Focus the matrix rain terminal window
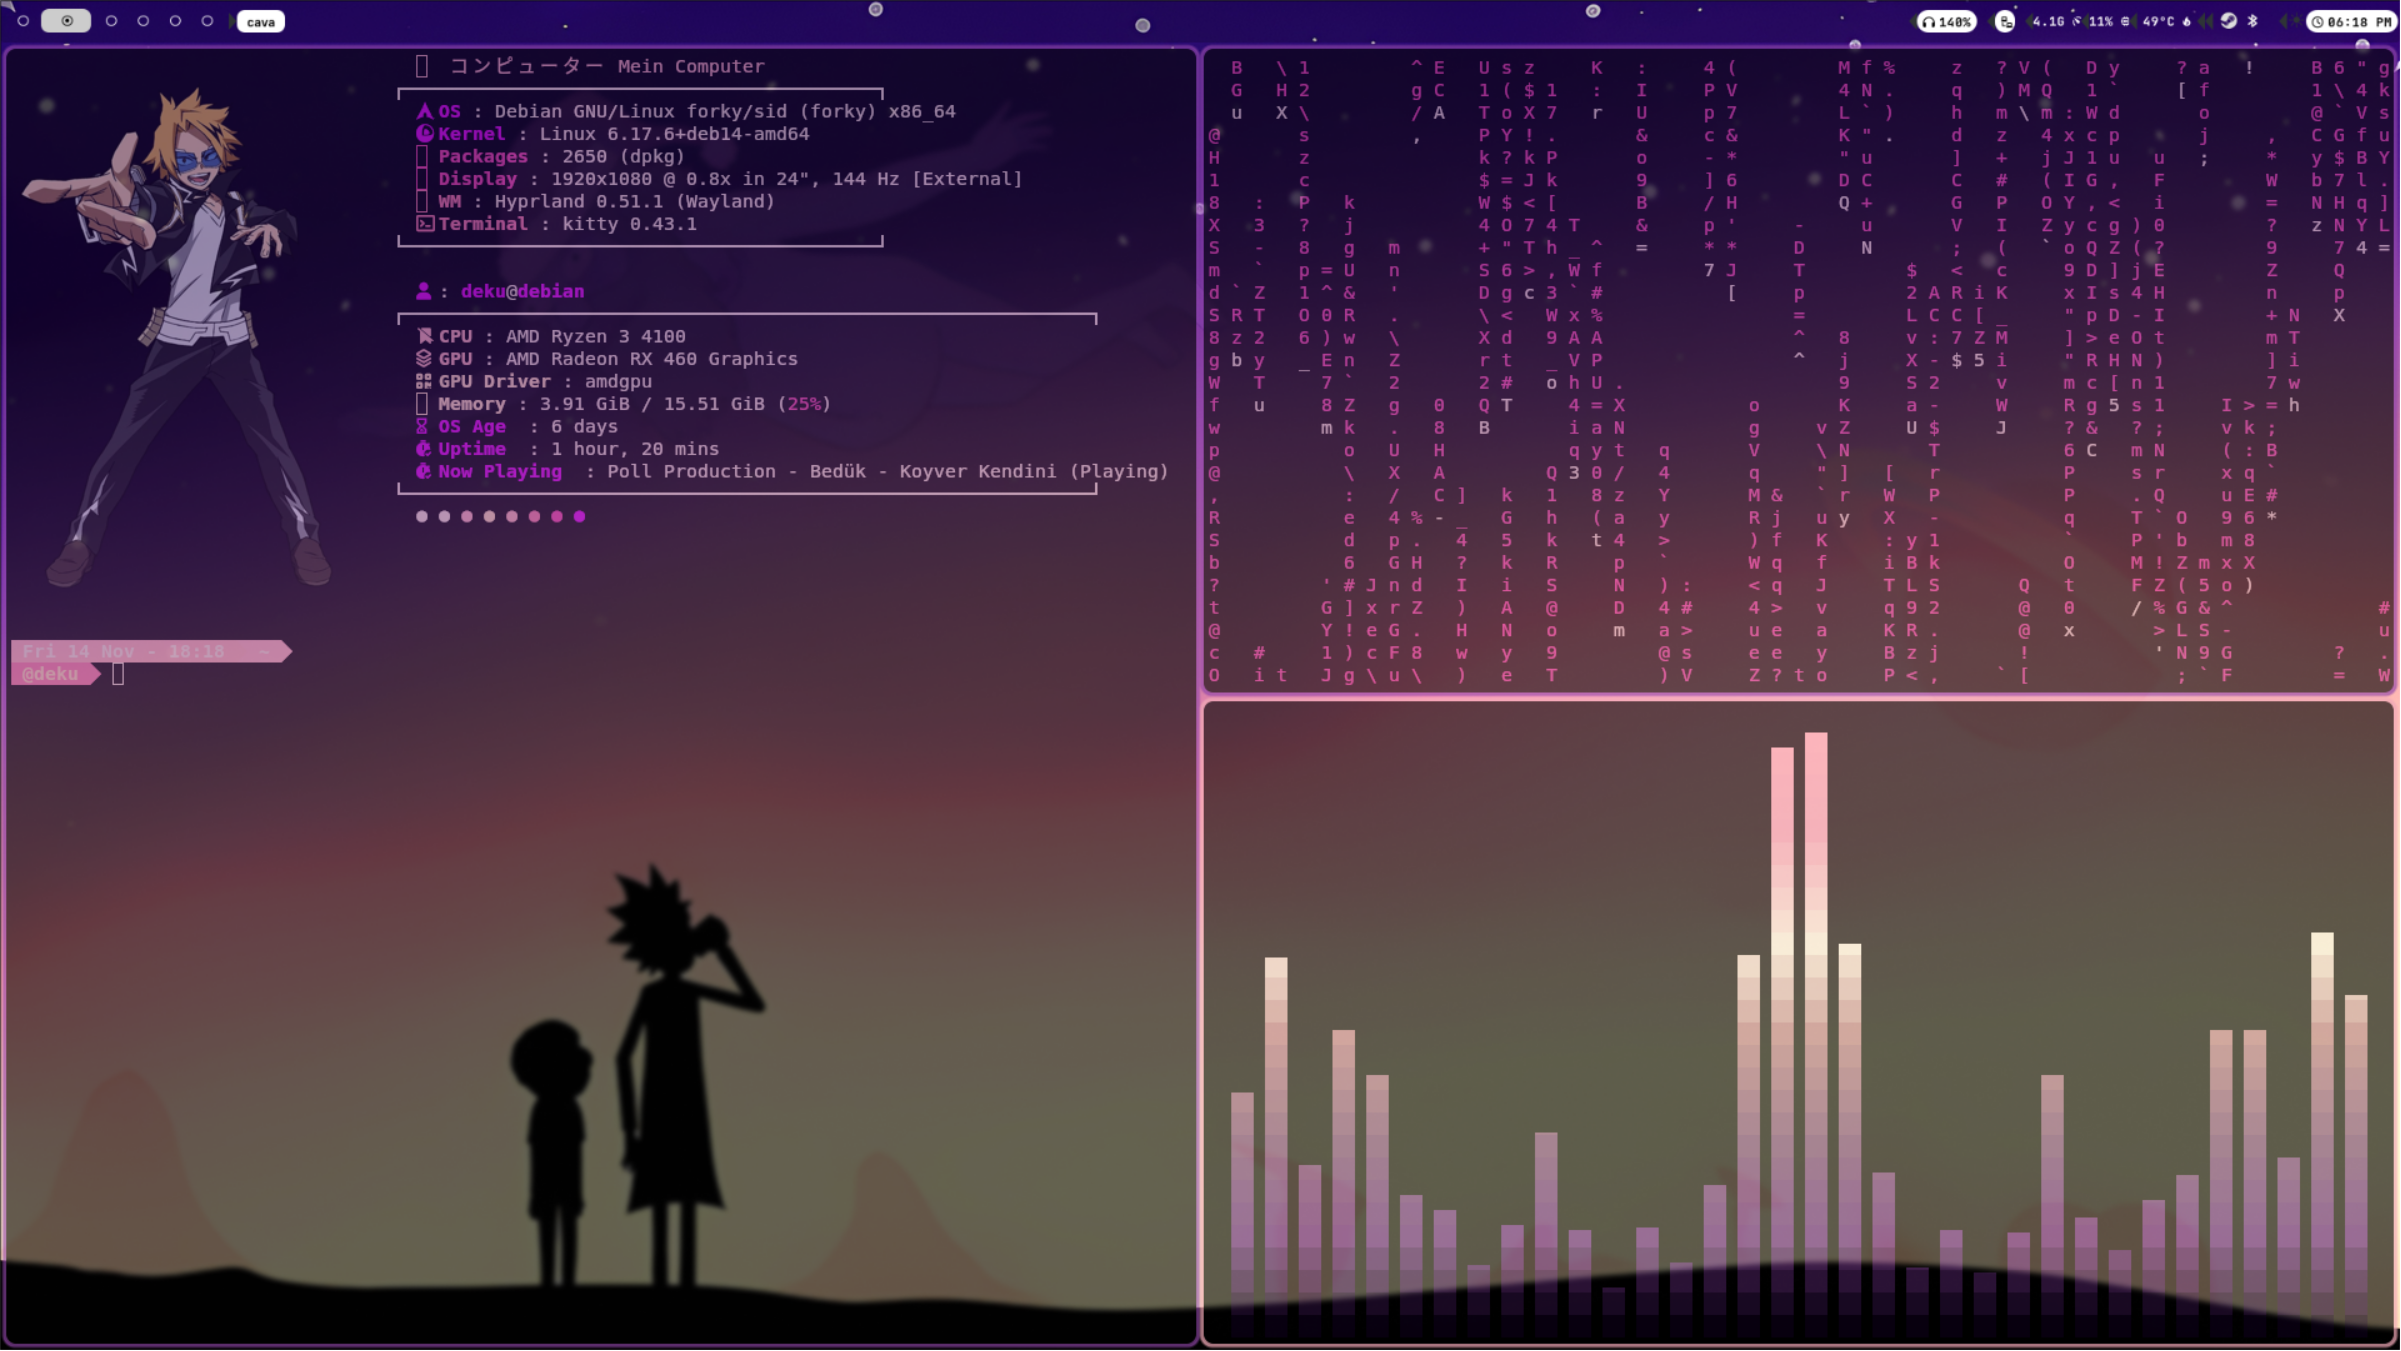Viewport: 2401px width, 1351px height. (x=1798, y=370)
